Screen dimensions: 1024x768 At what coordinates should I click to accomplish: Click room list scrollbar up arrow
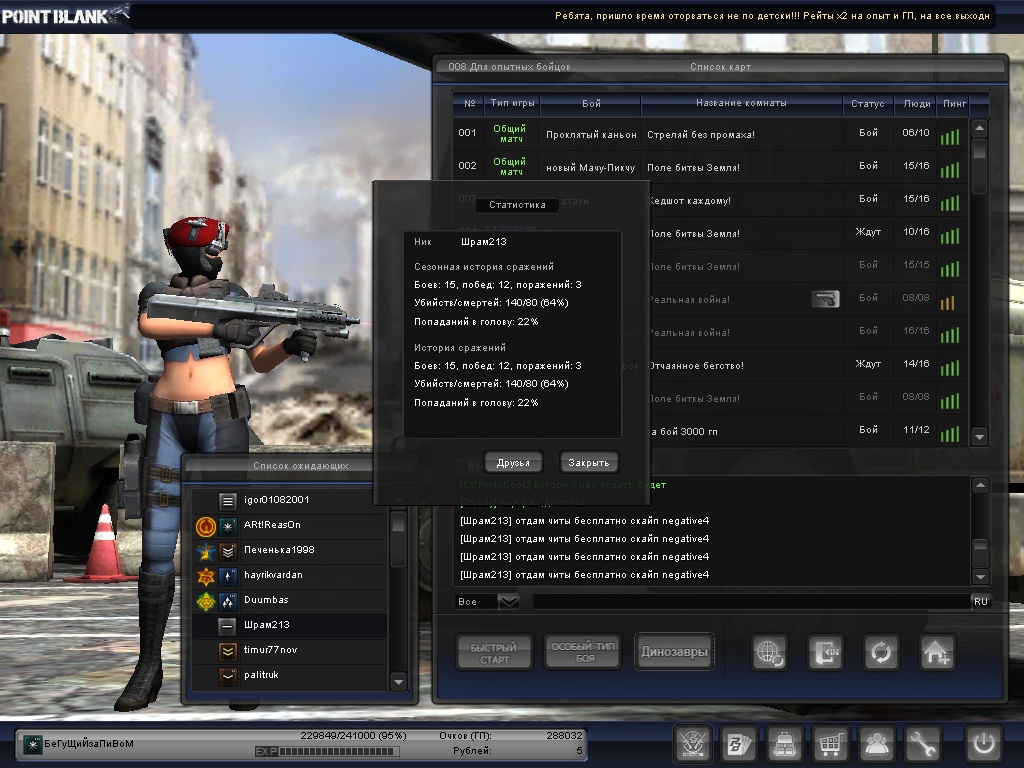click(979, 128)
